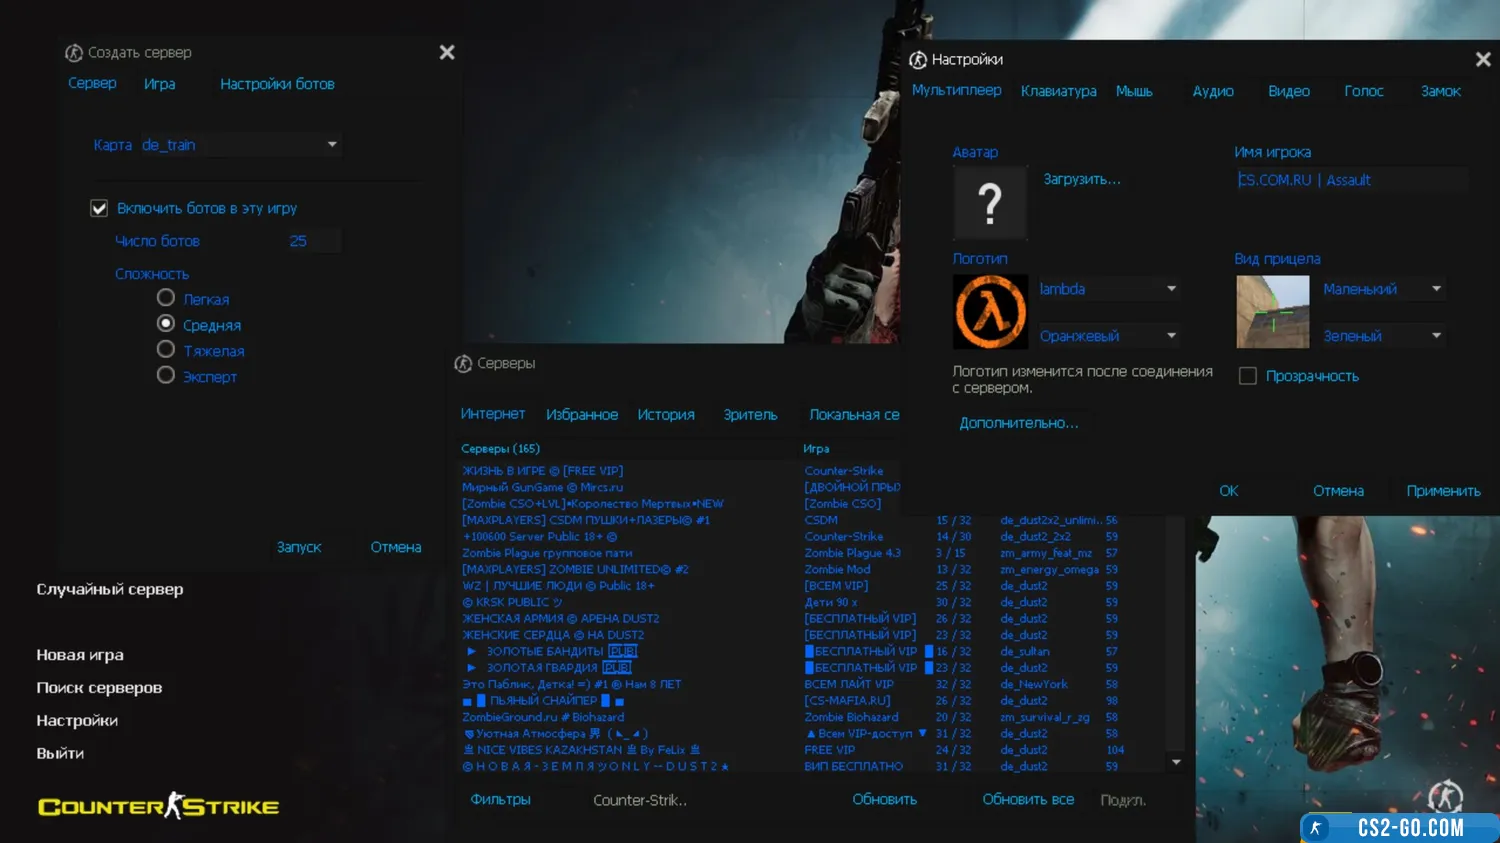Select Эксперт difficulty radio button
This screenshot has width=1500, height=843.
coord(166,375)
